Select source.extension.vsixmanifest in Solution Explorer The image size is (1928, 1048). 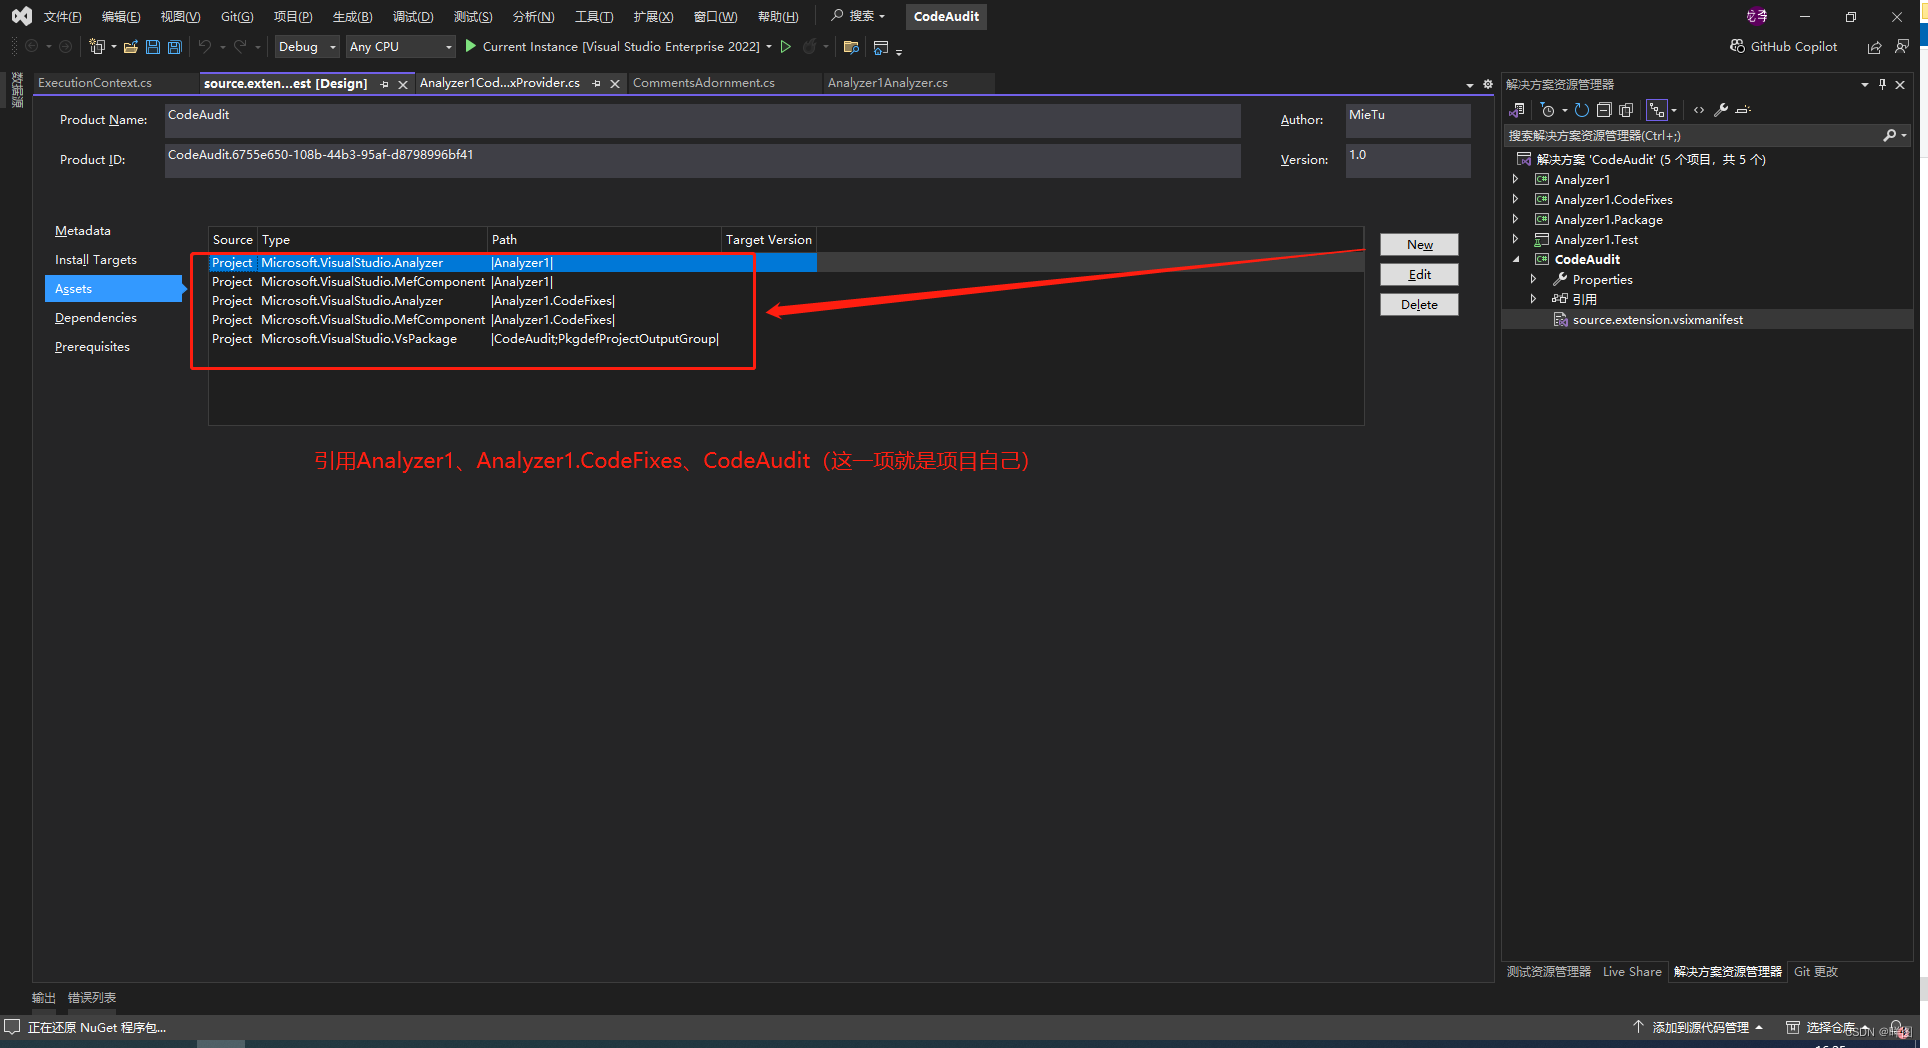(1657, 320)
